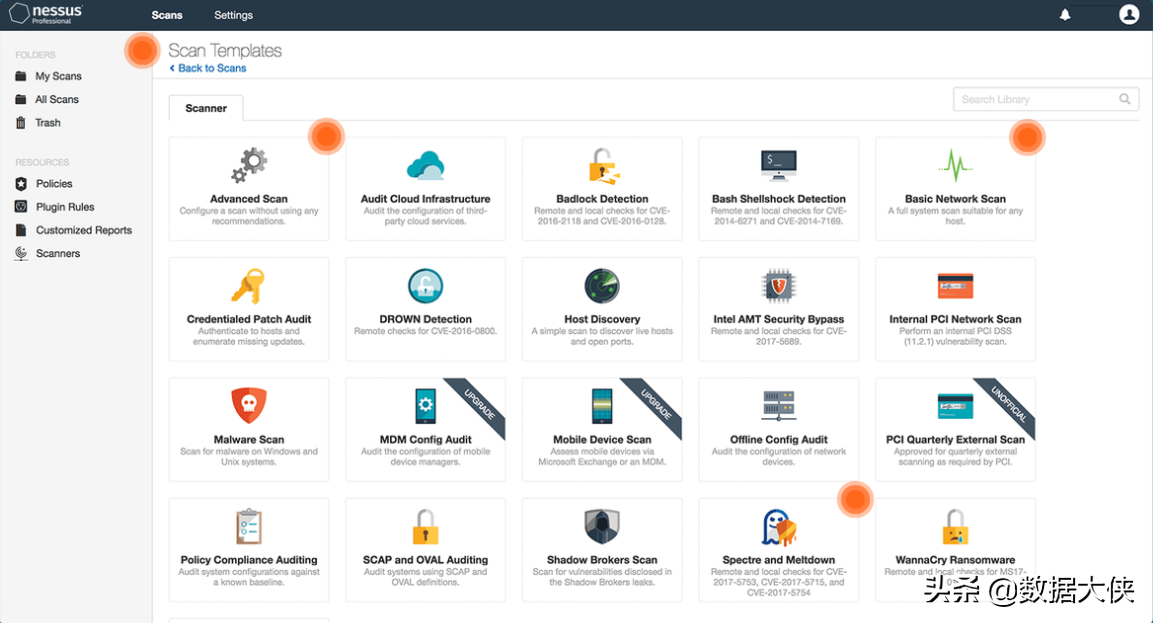Click the Internal PCI Network Scan card icon
The image size is (1153, 623).
[x=955, y=286]
